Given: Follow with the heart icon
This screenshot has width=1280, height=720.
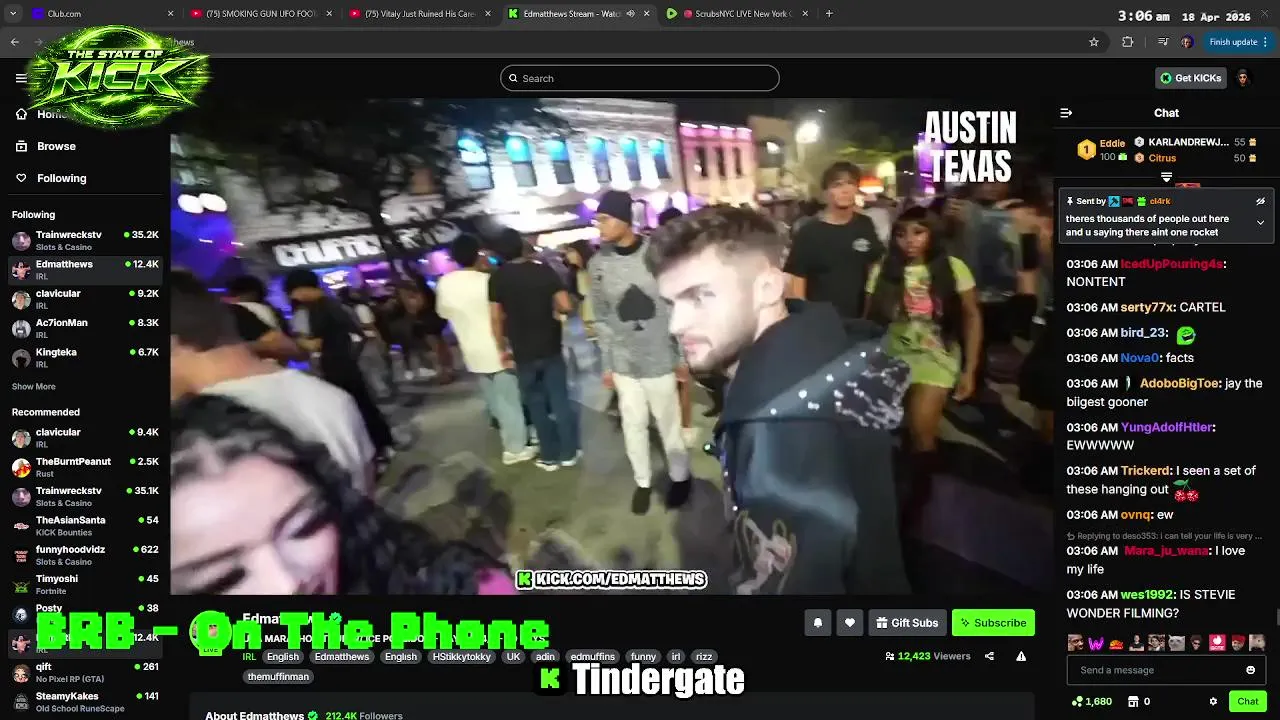Looking at the screenshot, I should (x=849, y=622).
